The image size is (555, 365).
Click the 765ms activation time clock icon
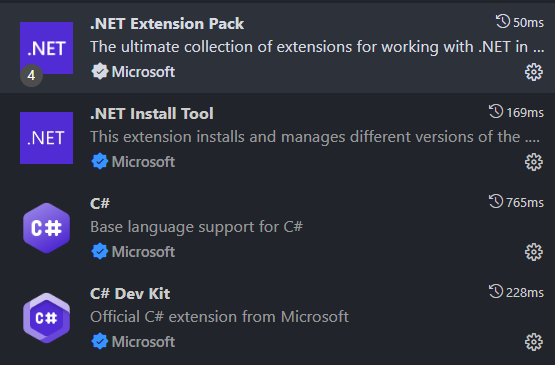click(x=496, y=201)
